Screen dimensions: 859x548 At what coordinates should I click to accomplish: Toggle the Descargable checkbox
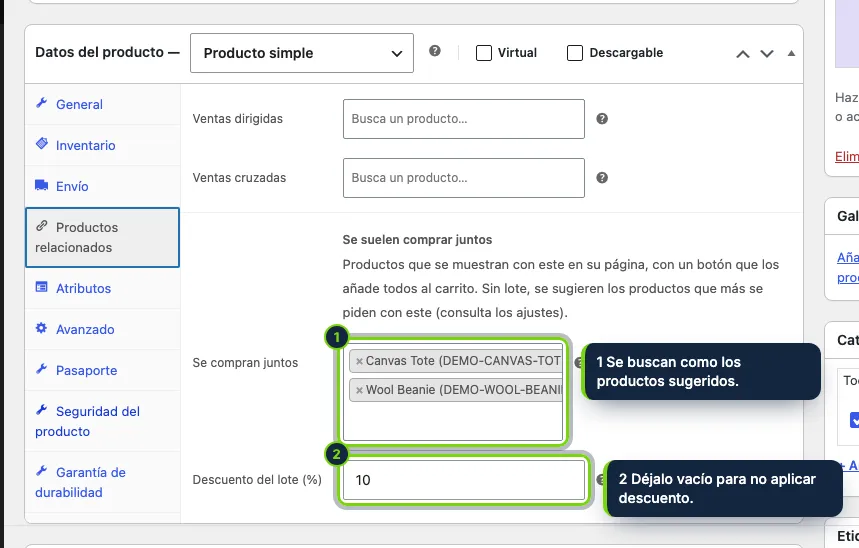[x=575, y=53]
